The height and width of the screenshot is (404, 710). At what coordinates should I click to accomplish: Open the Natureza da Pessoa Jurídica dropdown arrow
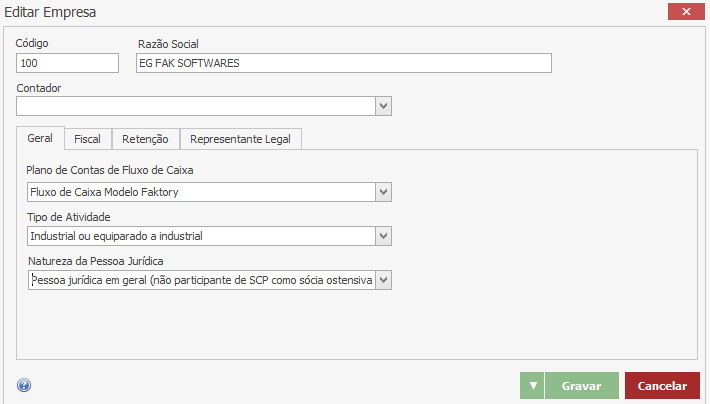click(x=383, y=280)
